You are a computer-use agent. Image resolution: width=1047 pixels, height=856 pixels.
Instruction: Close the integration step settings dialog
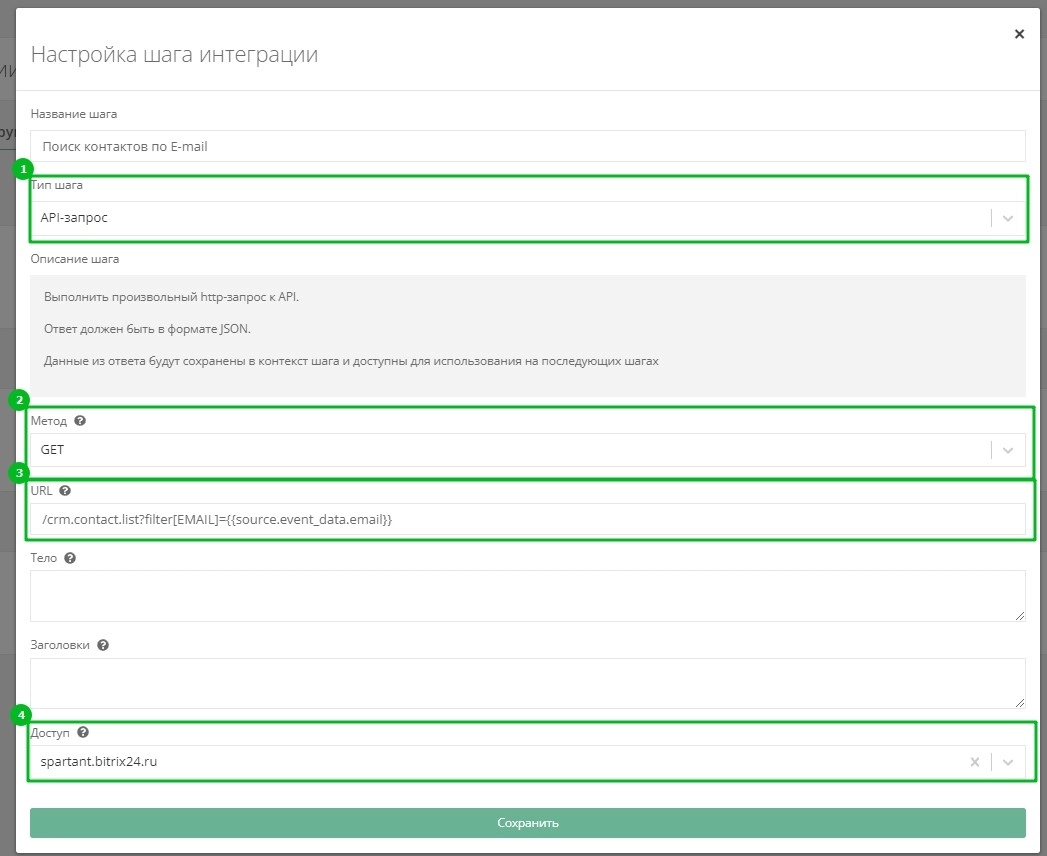[x=1019, y=34]
